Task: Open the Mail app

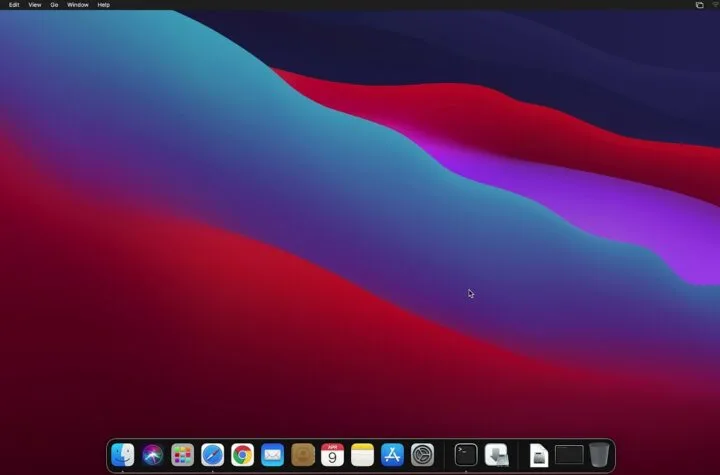Action: tap(272, 455)
